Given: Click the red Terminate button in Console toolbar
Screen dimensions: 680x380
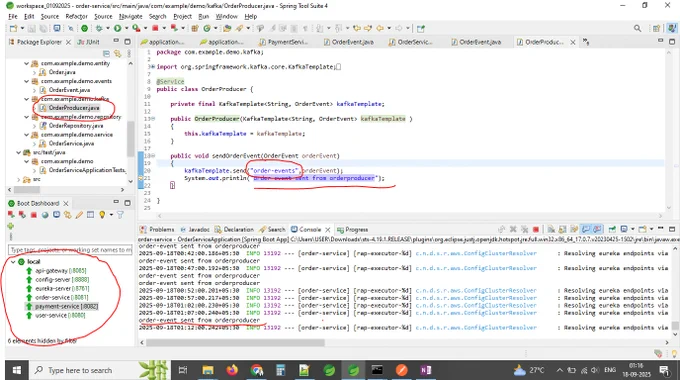Looking at the screenshot, I should pyautogui.click(x=536, y=229).
